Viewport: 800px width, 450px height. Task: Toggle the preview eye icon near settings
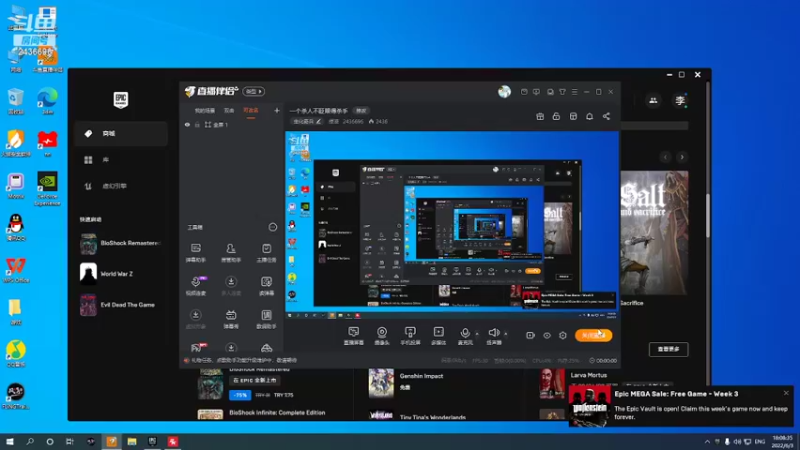pos(546,336)
